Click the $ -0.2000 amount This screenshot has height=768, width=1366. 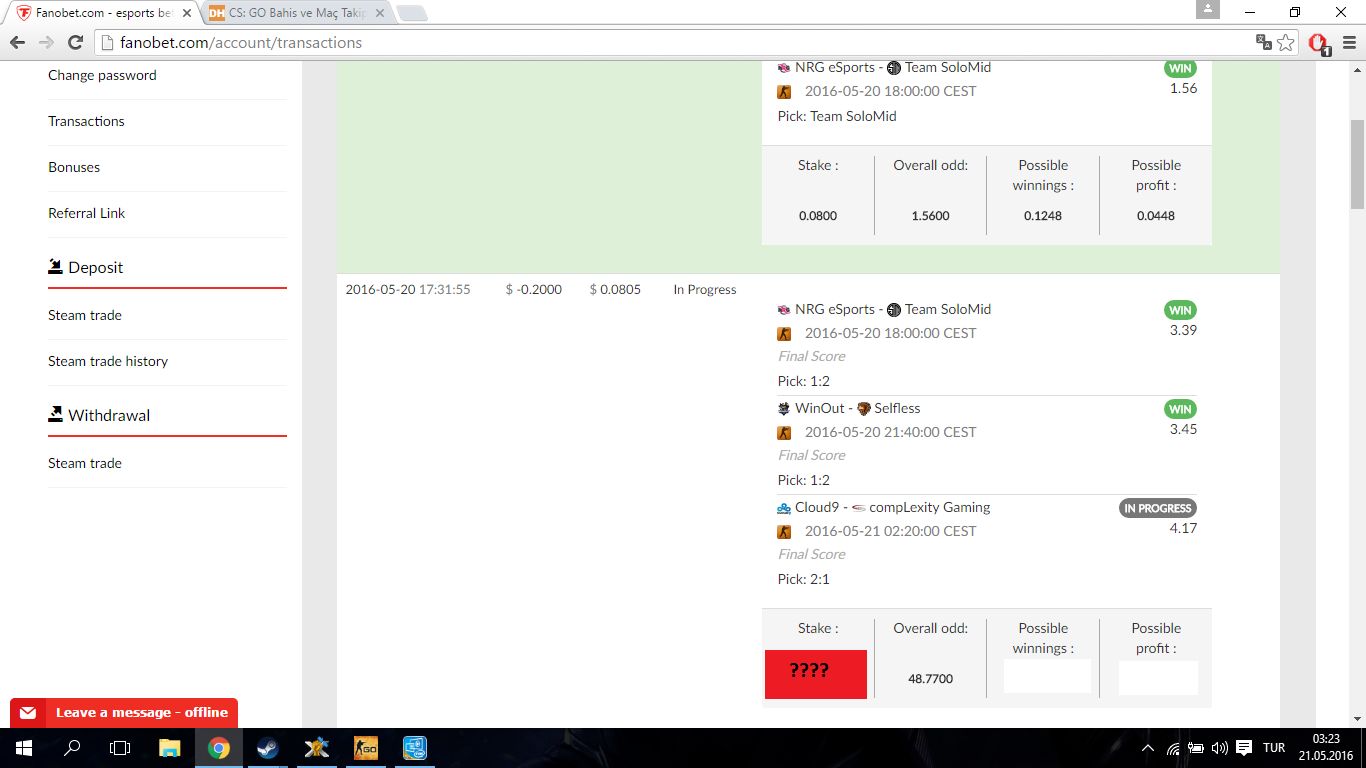[534, 290]
